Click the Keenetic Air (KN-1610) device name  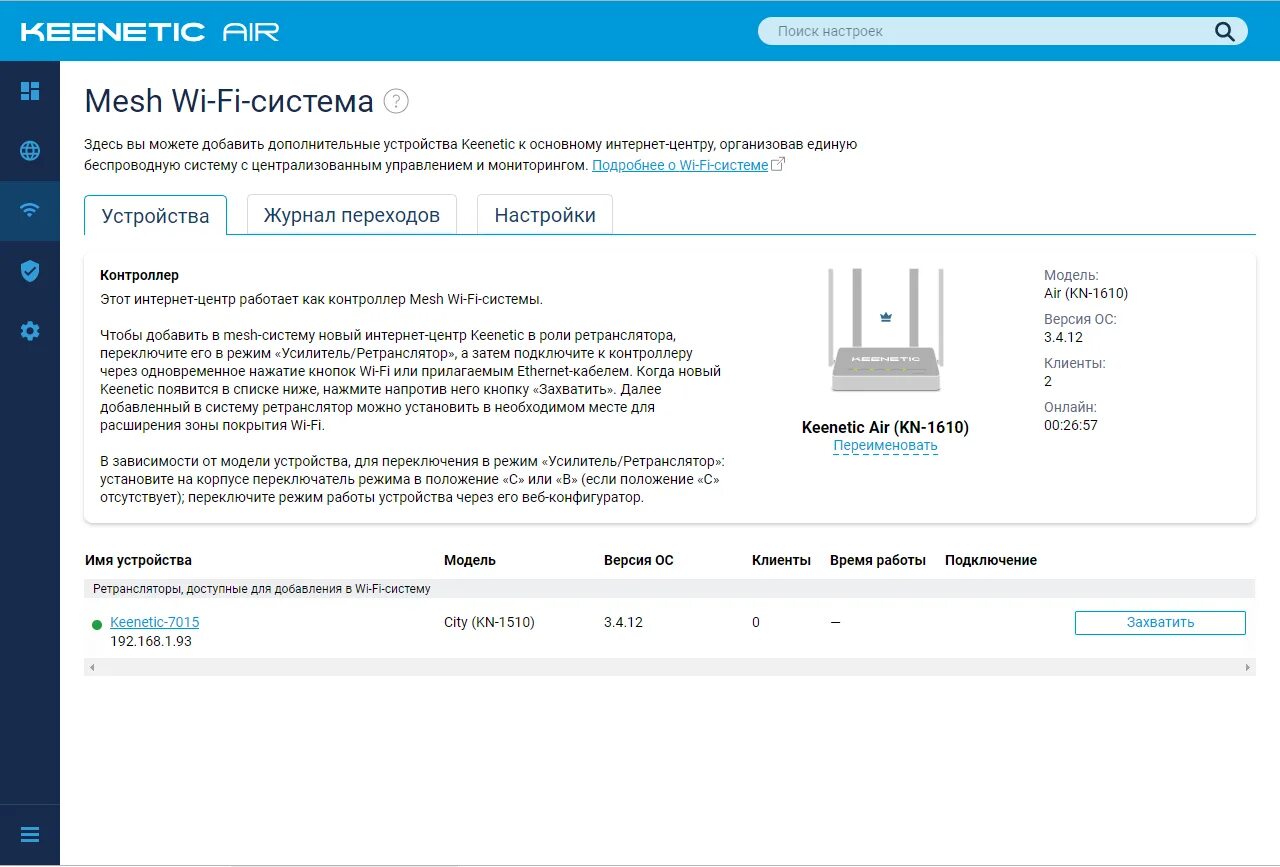pos(885,427)
